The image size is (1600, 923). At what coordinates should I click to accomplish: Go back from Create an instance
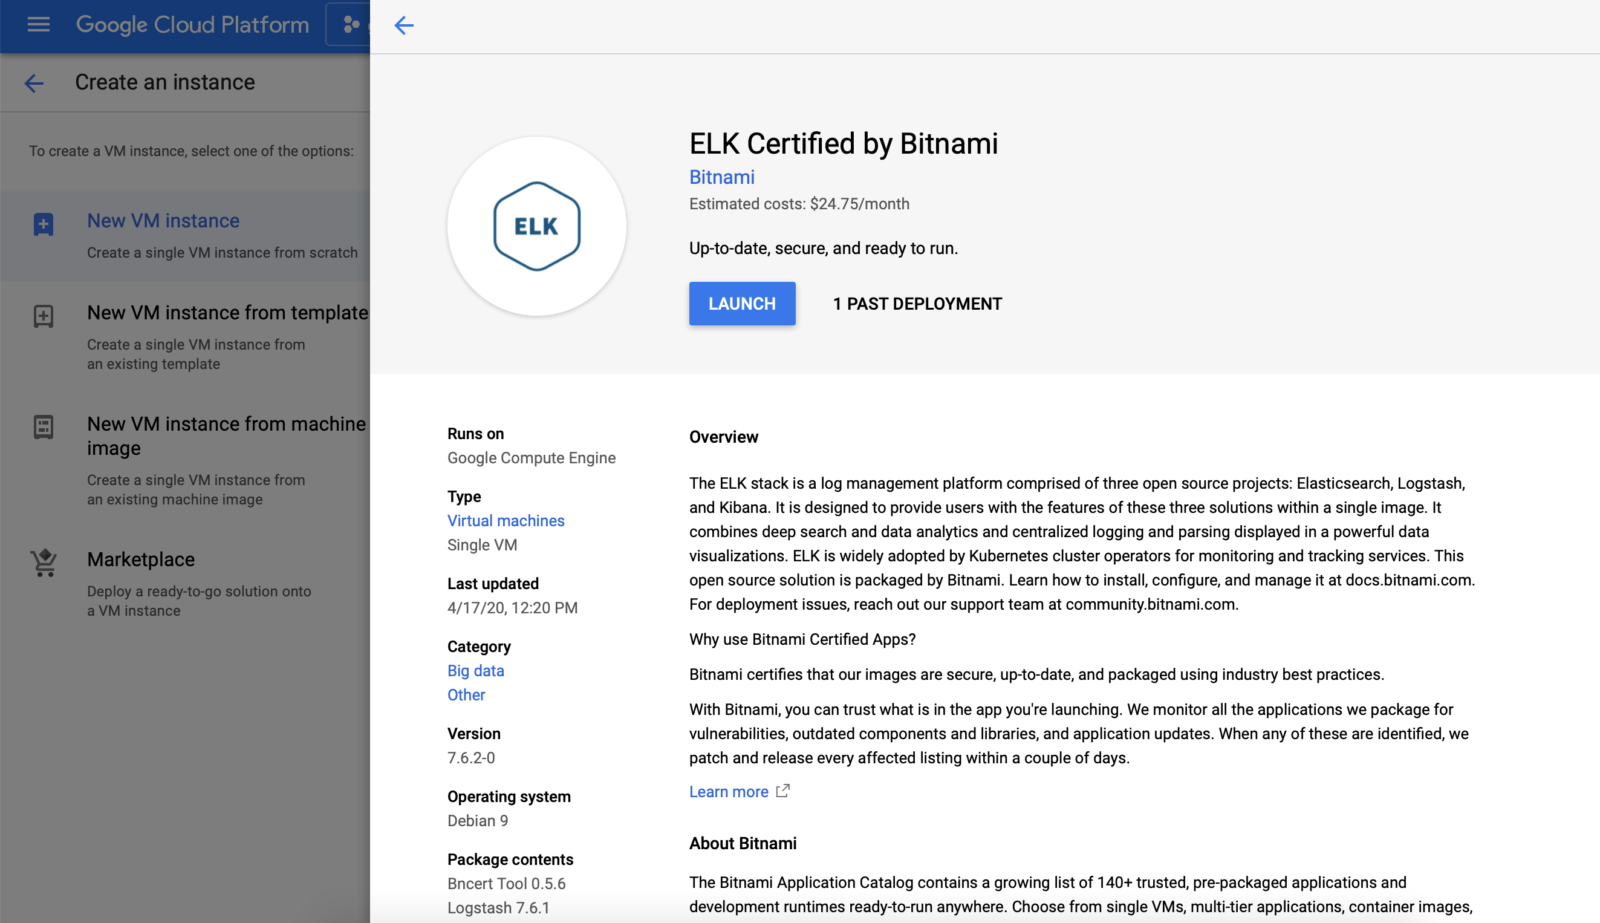(x=34, y=83)
